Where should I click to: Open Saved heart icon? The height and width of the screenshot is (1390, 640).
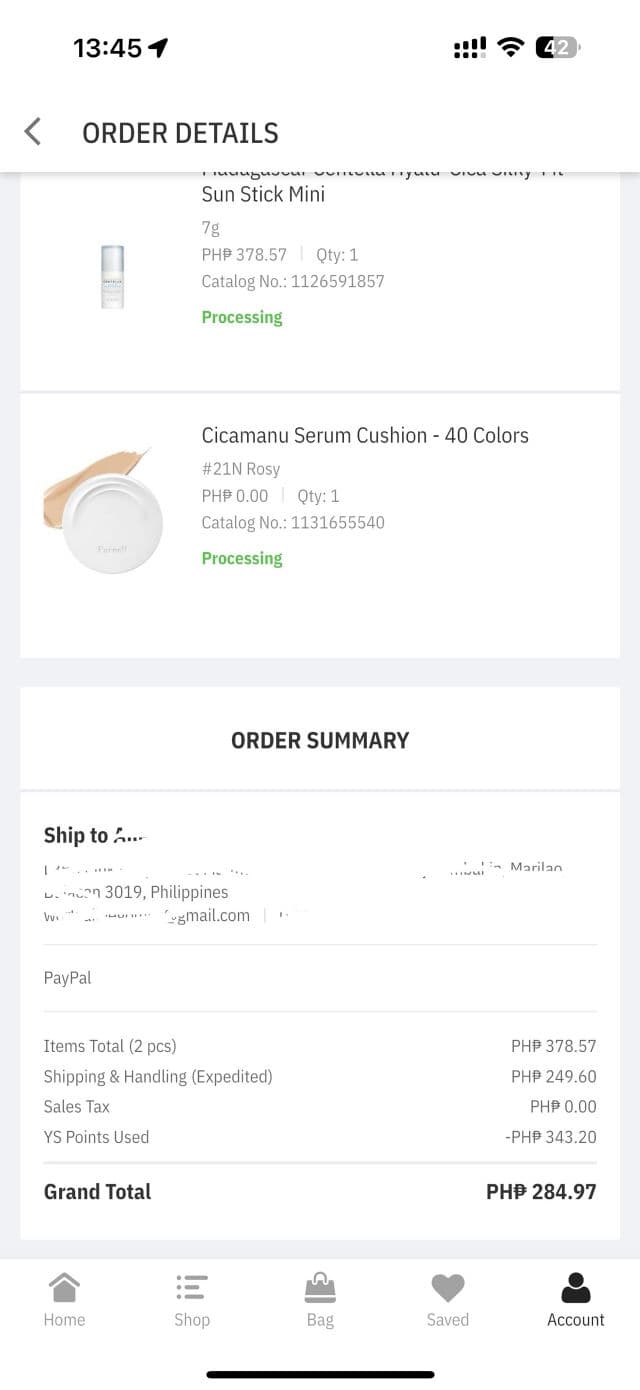click(x=447, y=1287)
